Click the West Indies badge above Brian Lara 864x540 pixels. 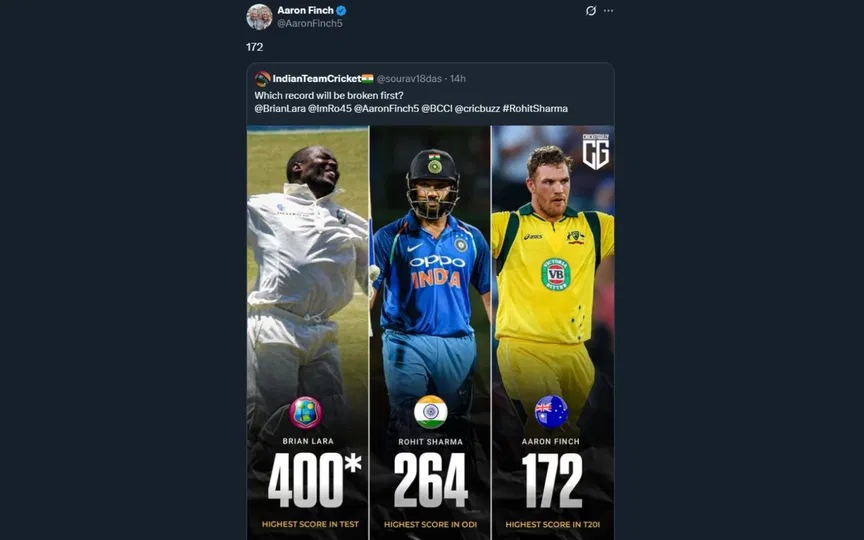pos(306,412)
